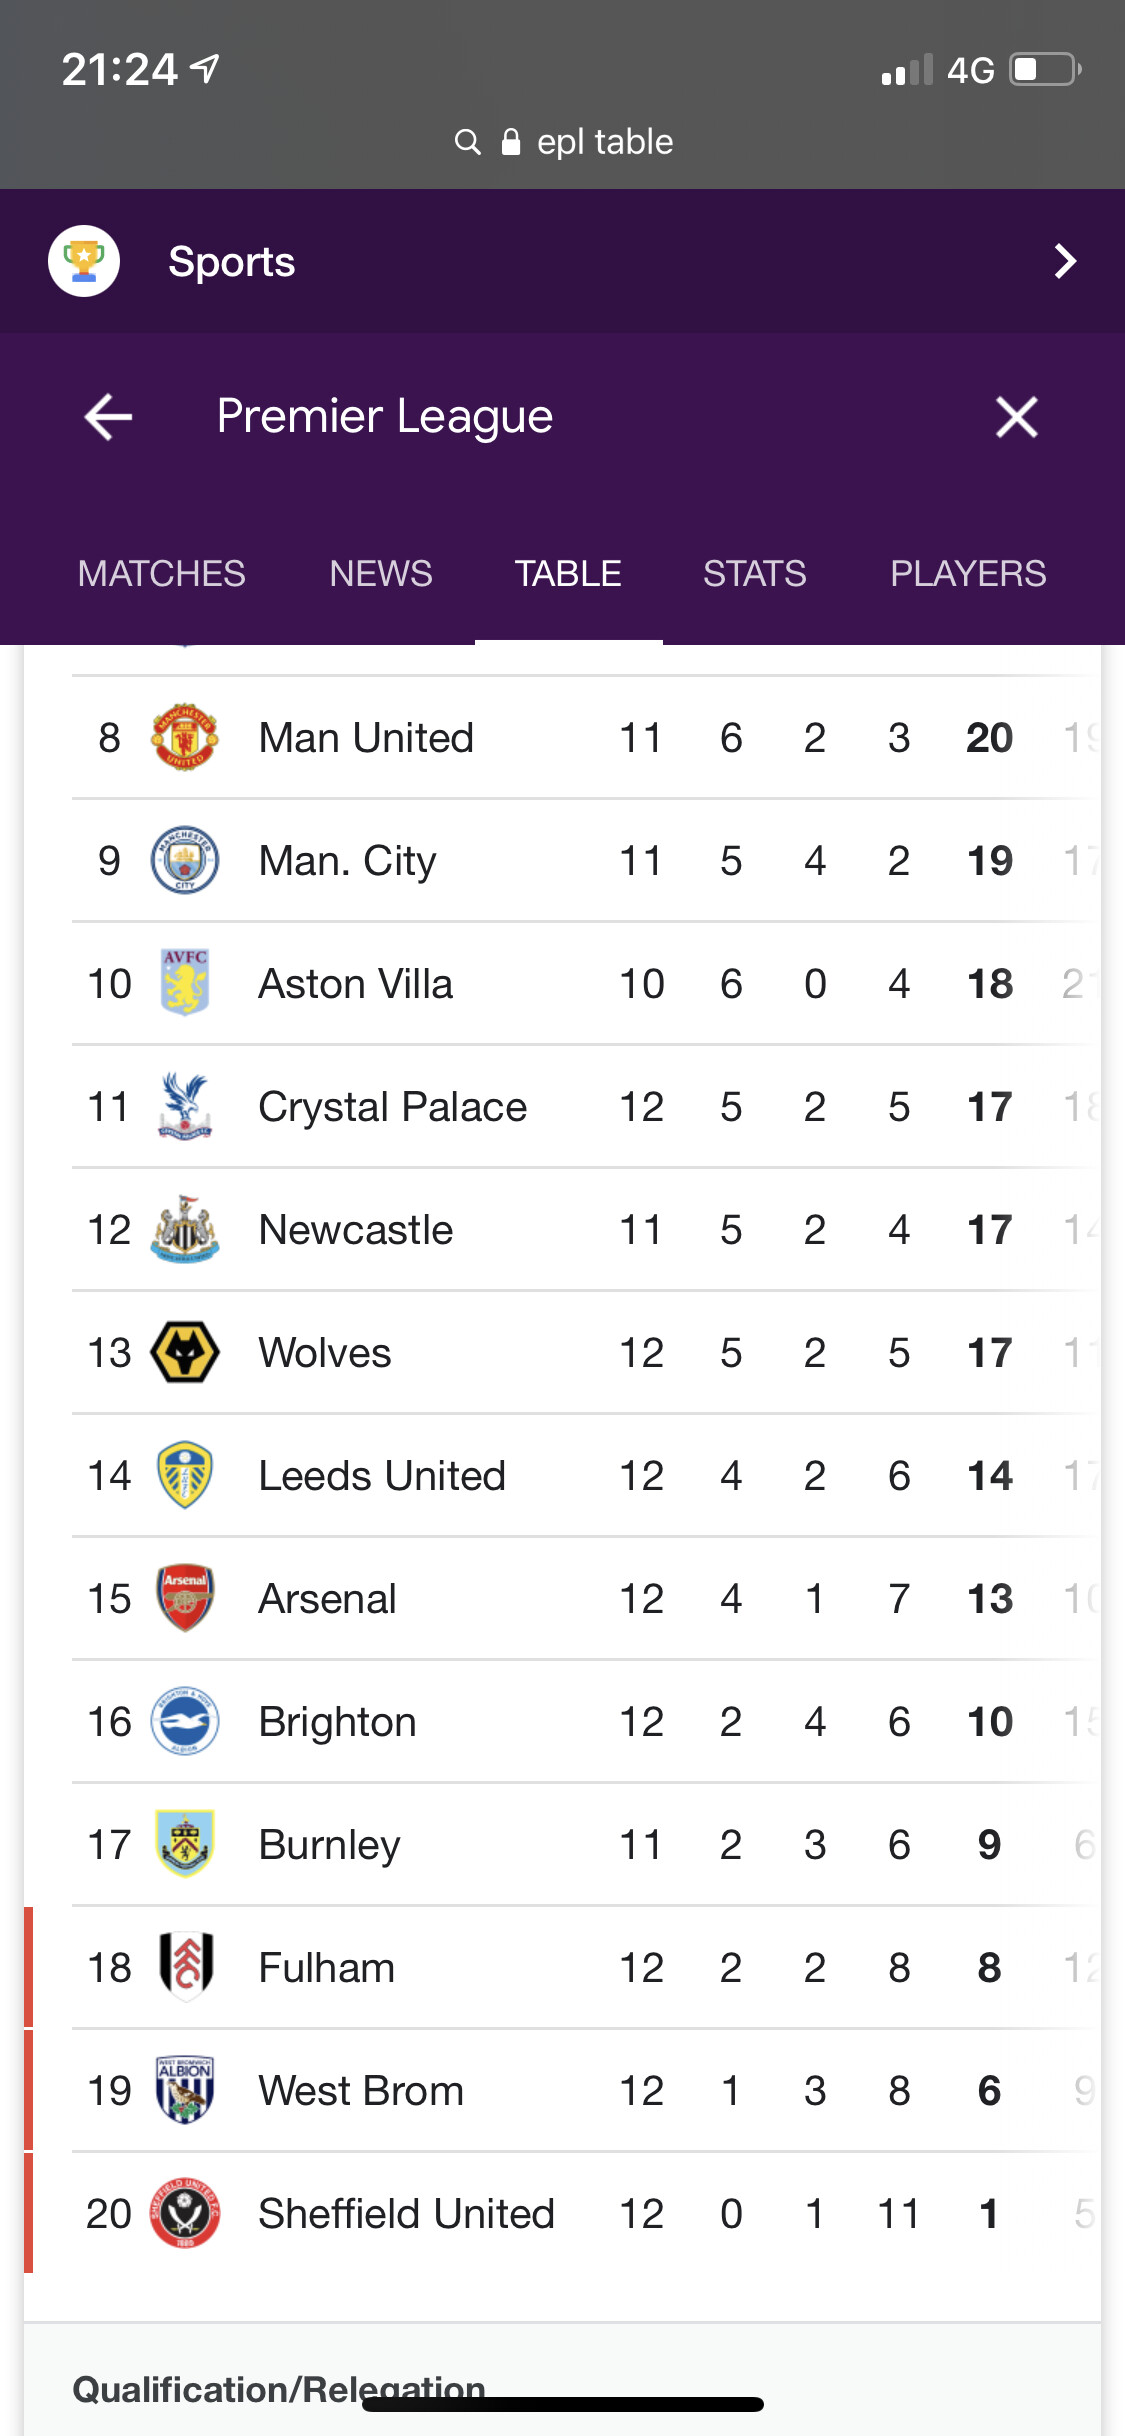
Task: Expand Sports section with right chevron
Action: (x=1065, y=261)
